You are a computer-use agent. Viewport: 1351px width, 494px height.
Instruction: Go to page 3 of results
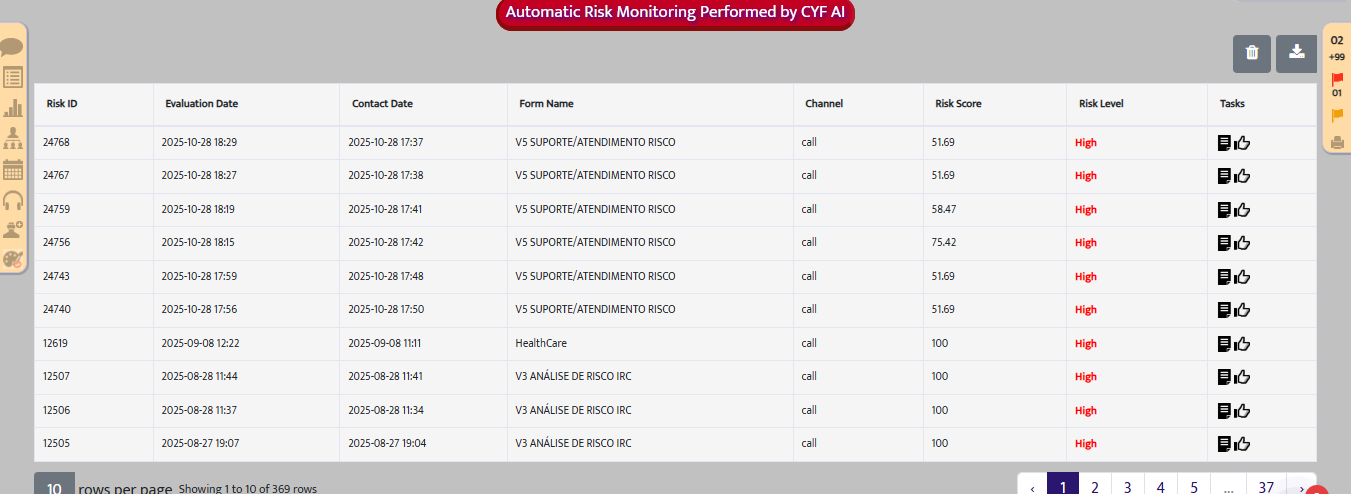point(1127,487)
